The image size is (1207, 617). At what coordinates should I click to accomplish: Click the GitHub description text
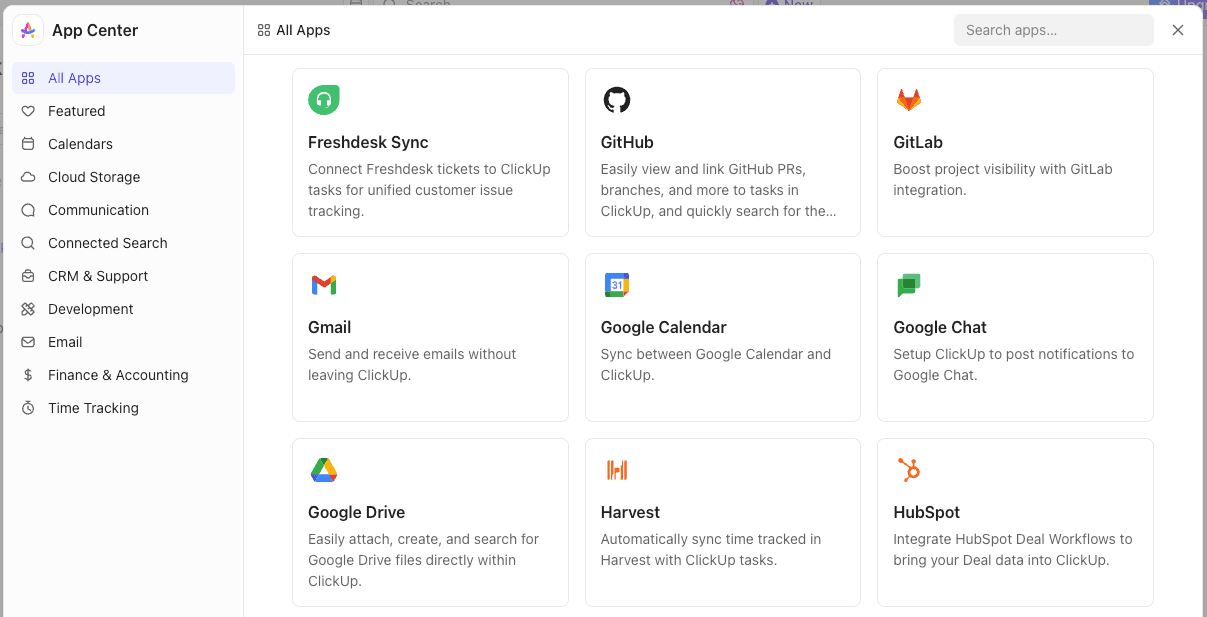click(720, 190)
